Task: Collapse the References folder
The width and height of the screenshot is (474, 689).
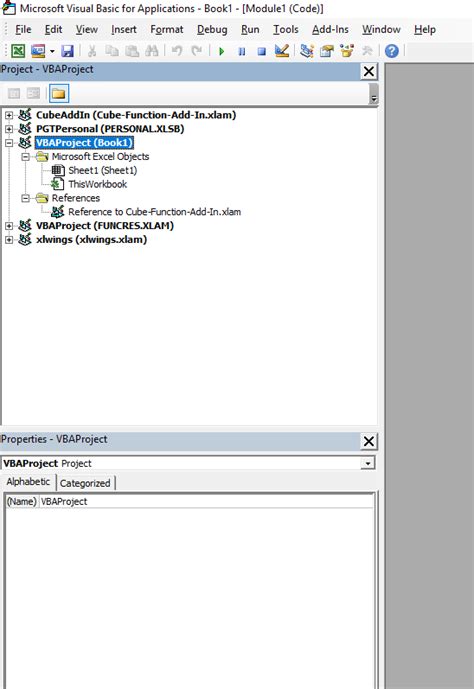Action: click(25, 198)
